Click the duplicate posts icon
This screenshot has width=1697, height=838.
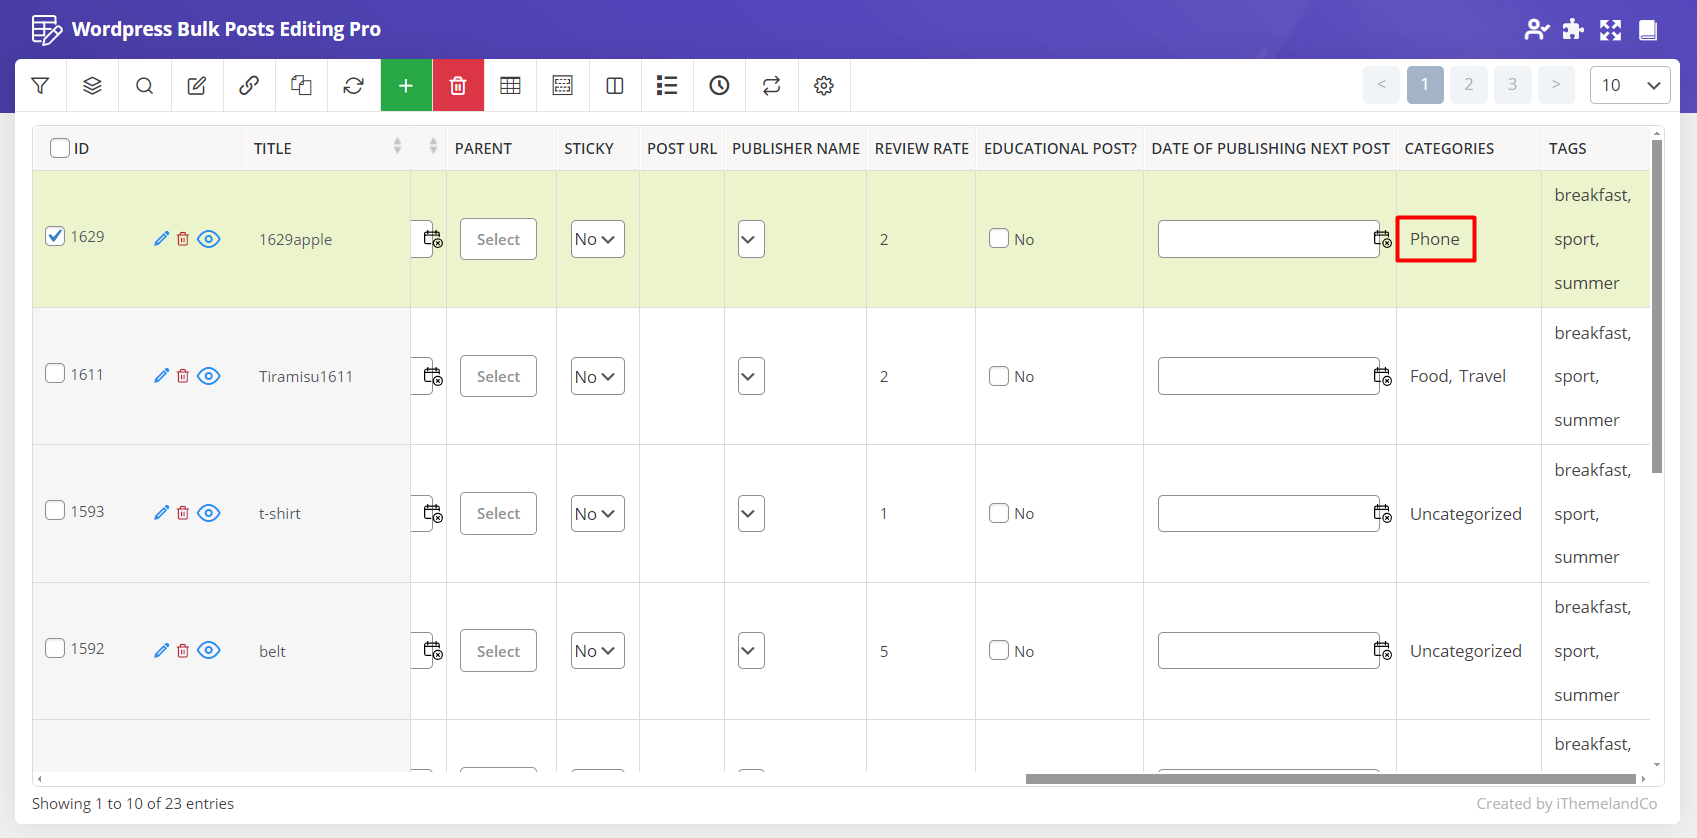(x=301, y=86)
